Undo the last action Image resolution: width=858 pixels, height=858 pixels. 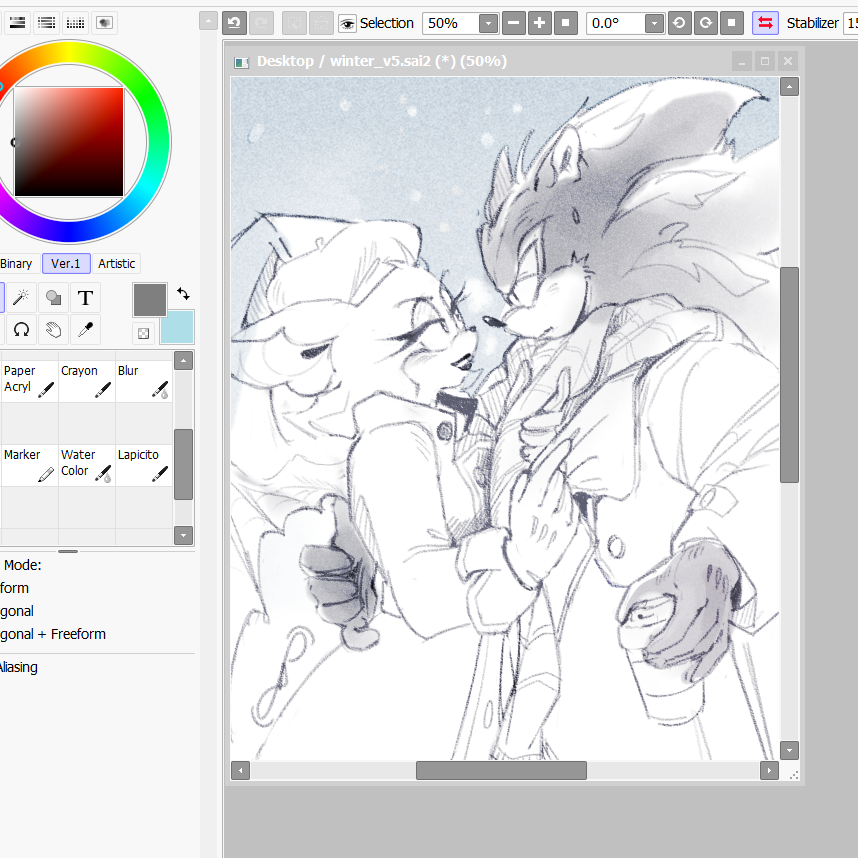pyautogui.click(x=234, y=23)
